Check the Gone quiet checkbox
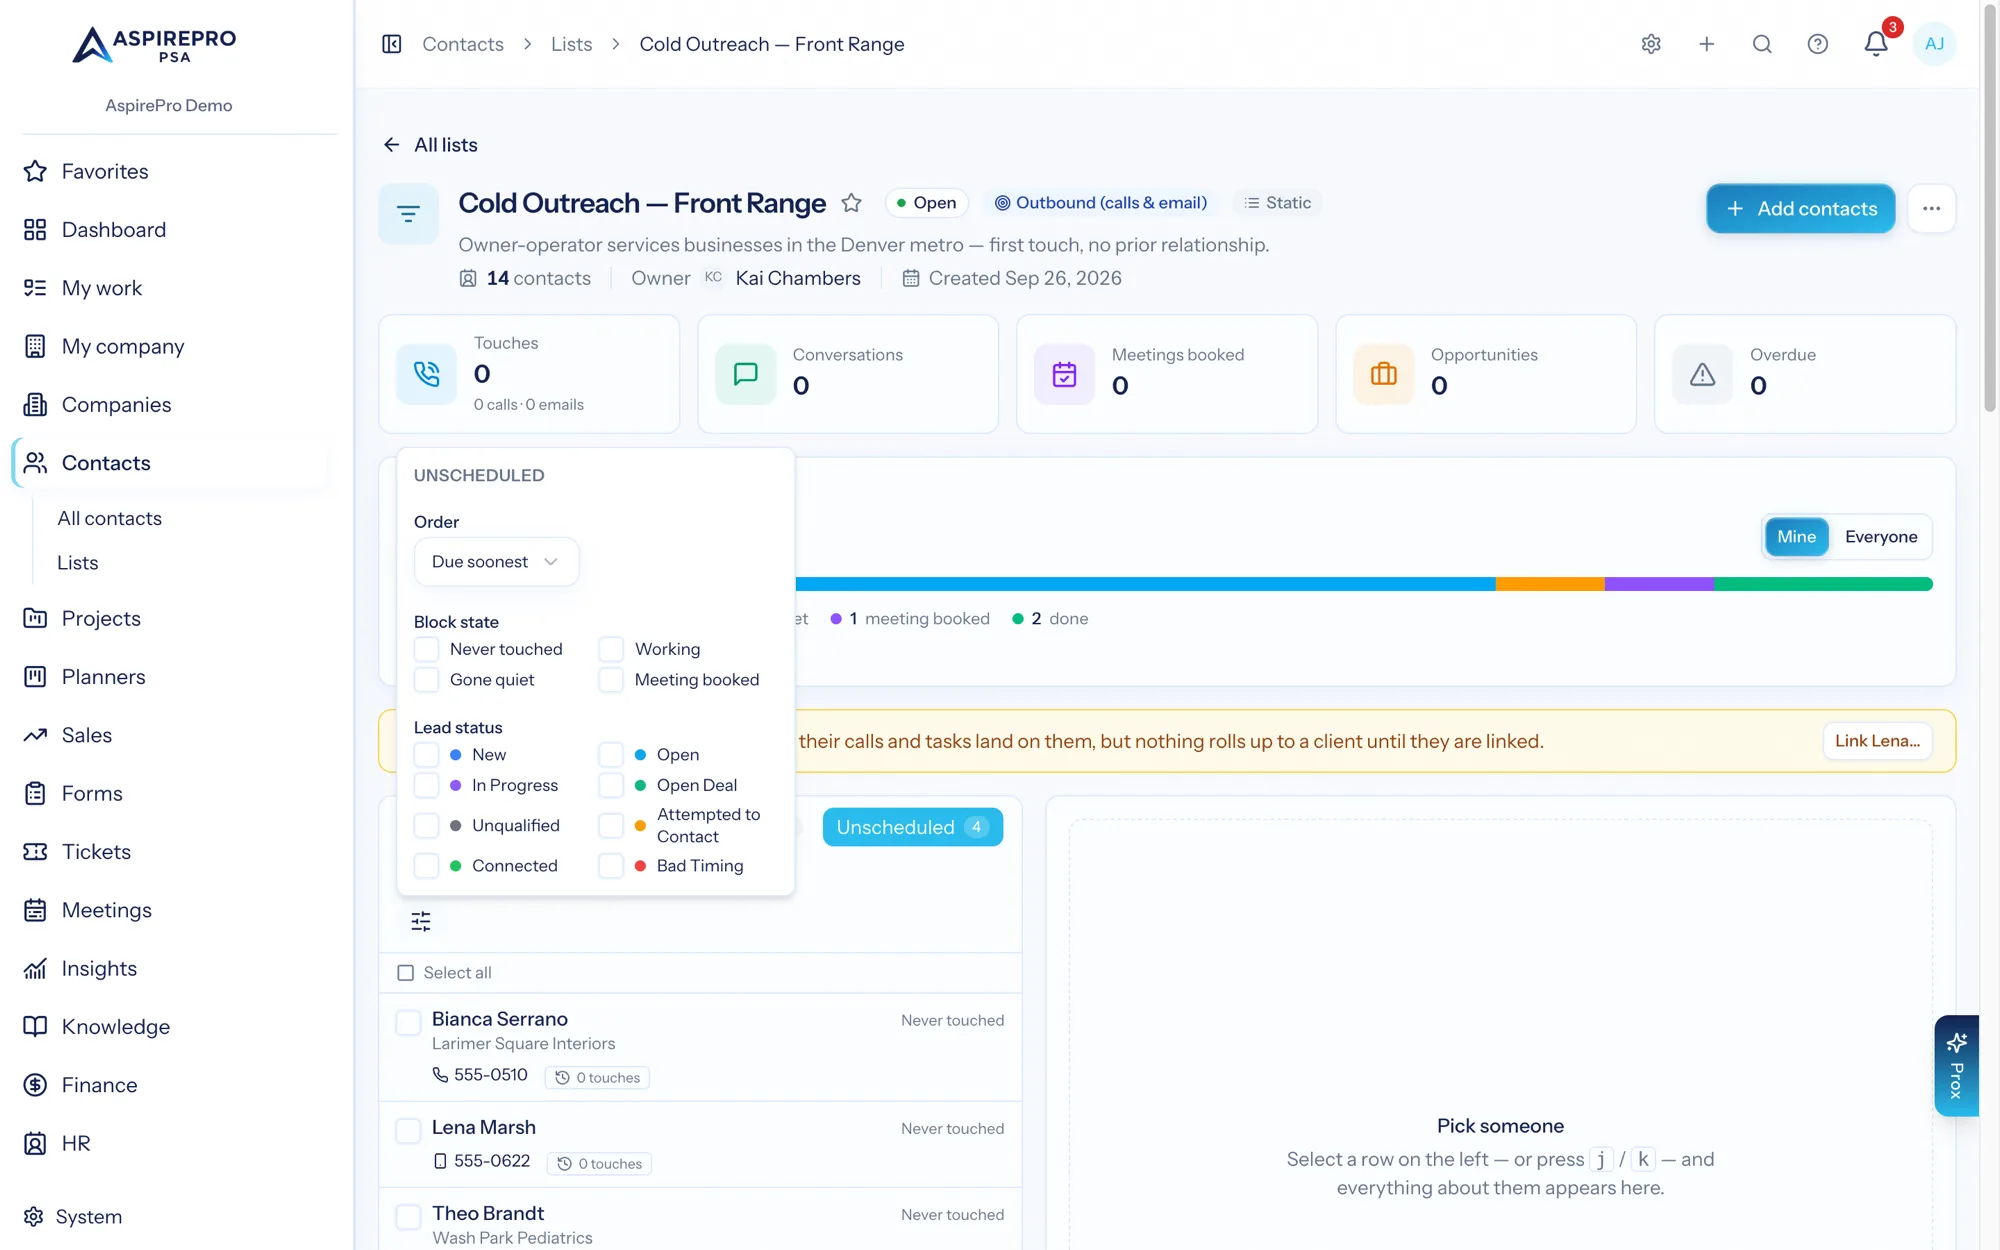Viewport: 2000px width, 1250px height. (427, 680)
